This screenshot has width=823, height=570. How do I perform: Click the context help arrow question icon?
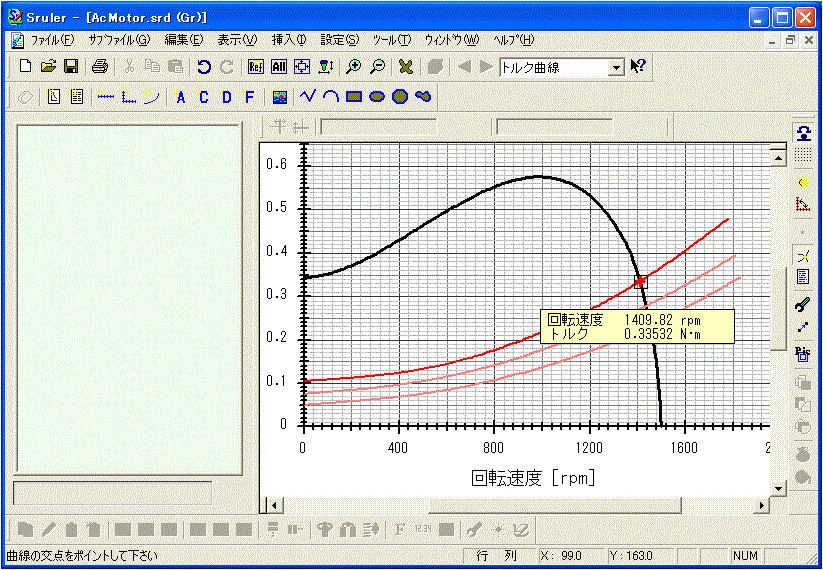pos(638,66)
